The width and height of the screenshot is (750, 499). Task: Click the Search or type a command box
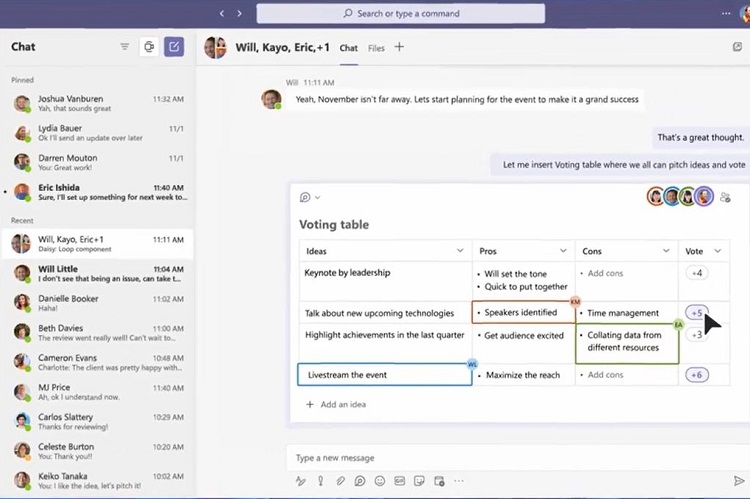401,13
